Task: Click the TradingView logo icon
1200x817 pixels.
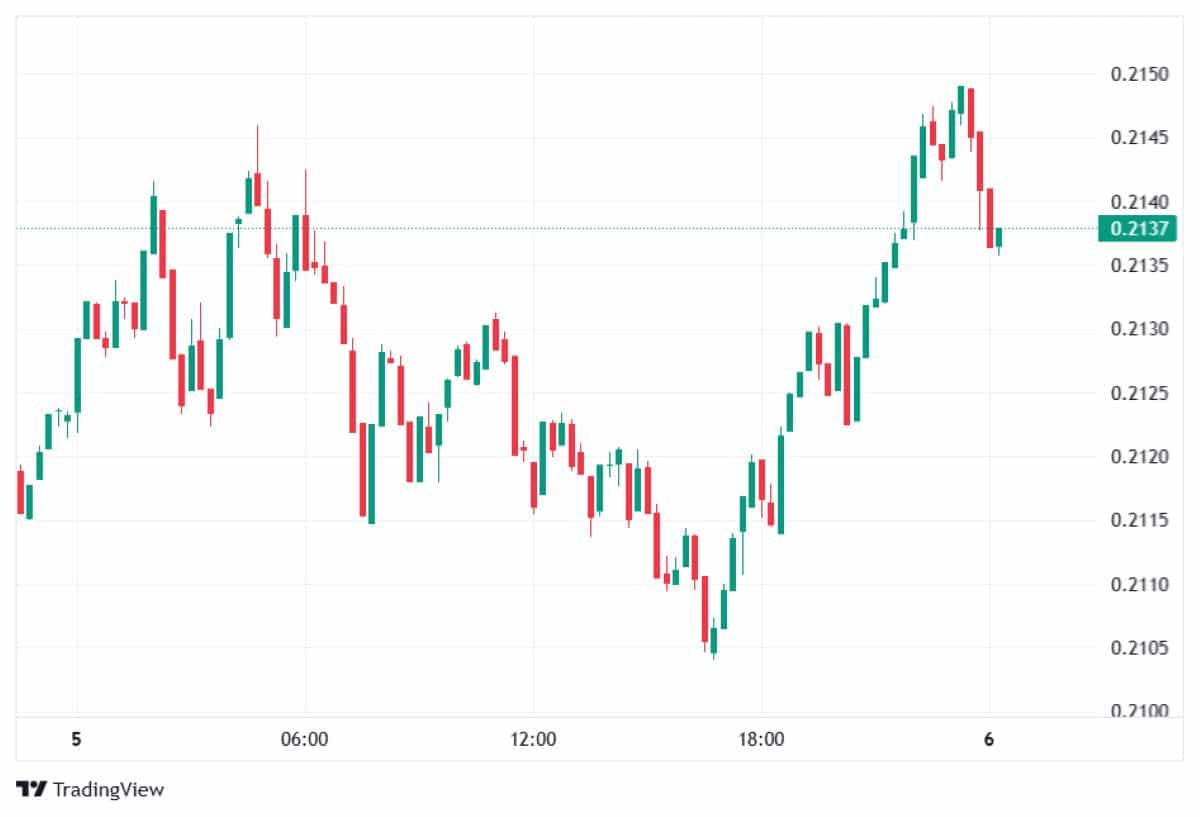Action: 30,789
